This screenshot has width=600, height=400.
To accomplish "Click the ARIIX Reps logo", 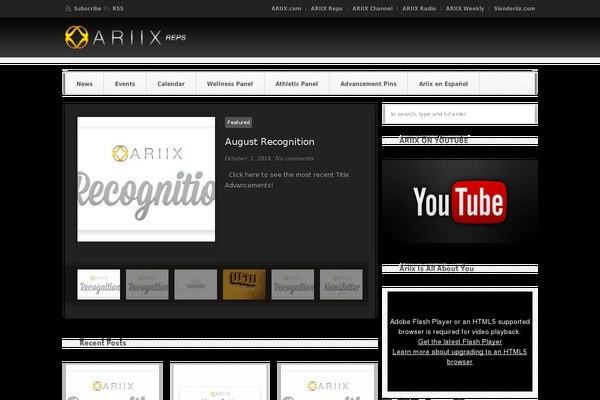I will click(126, 37).
